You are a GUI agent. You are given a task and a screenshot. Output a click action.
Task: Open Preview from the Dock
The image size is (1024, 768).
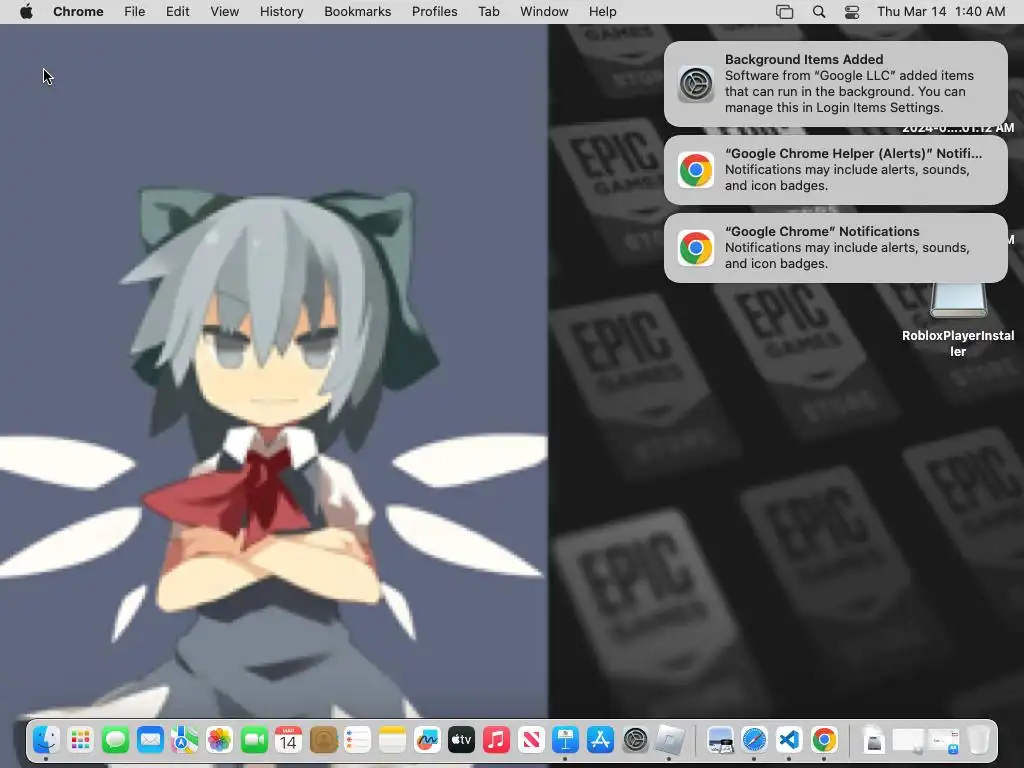pos(720,740)
